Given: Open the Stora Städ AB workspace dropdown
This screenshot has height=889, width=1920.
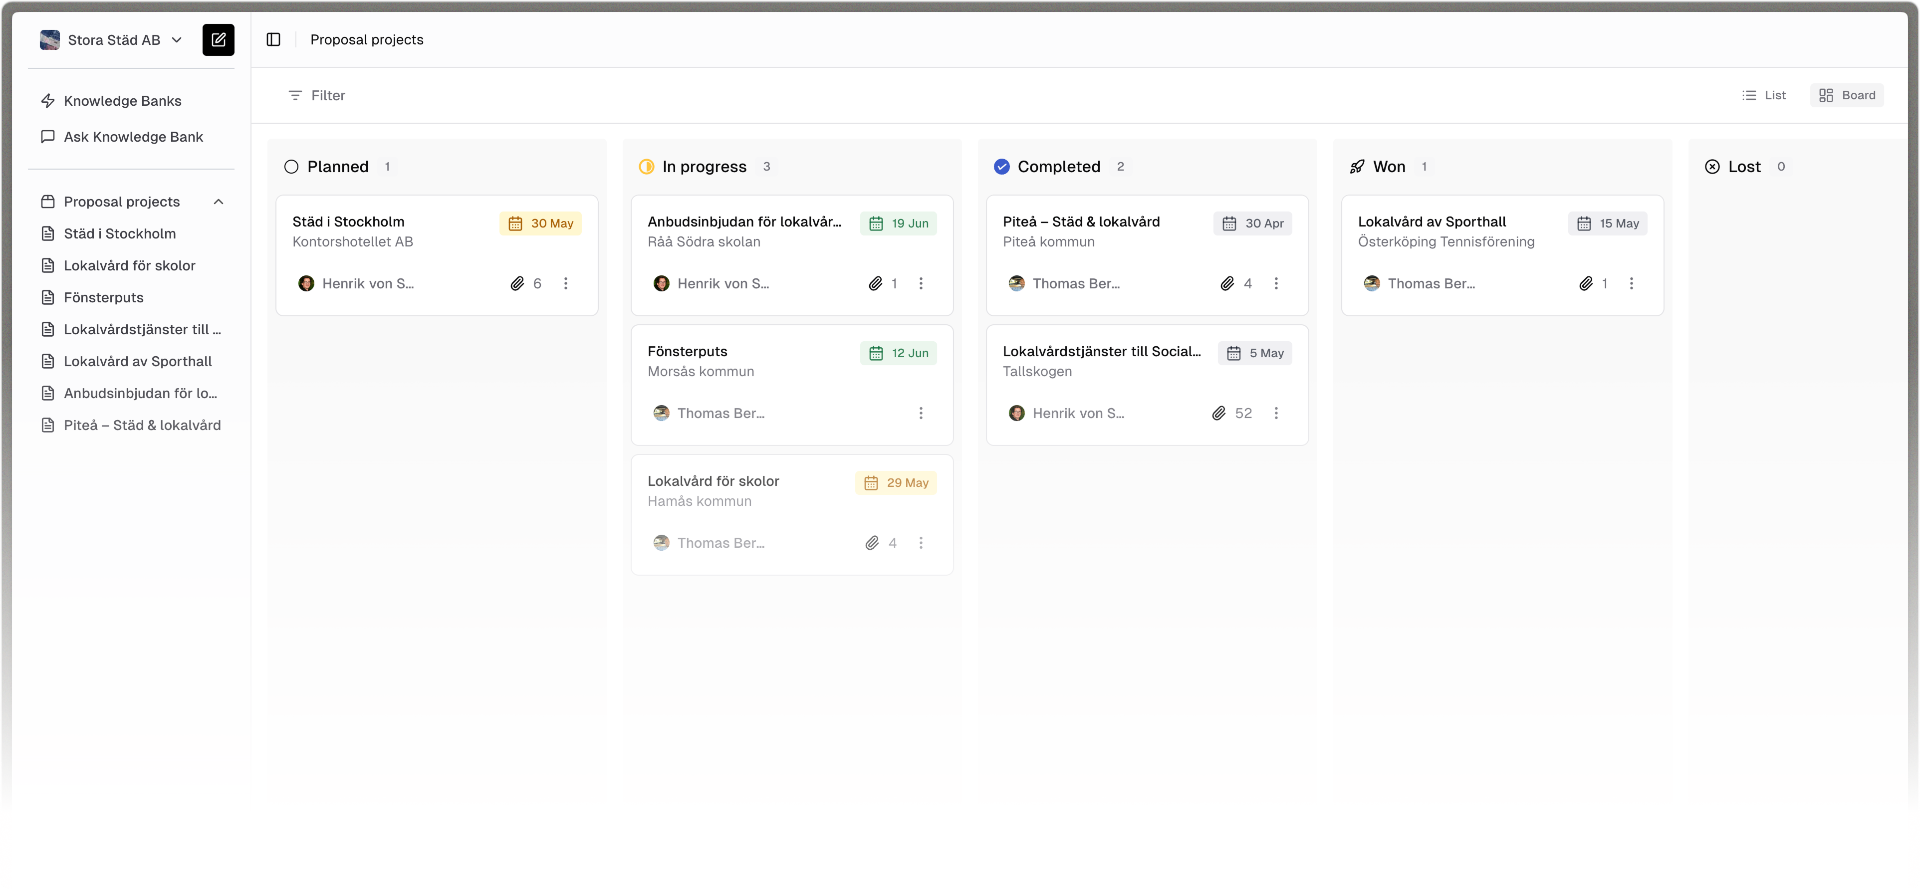Looking at the screenshot, I should (x=111, y=40).
